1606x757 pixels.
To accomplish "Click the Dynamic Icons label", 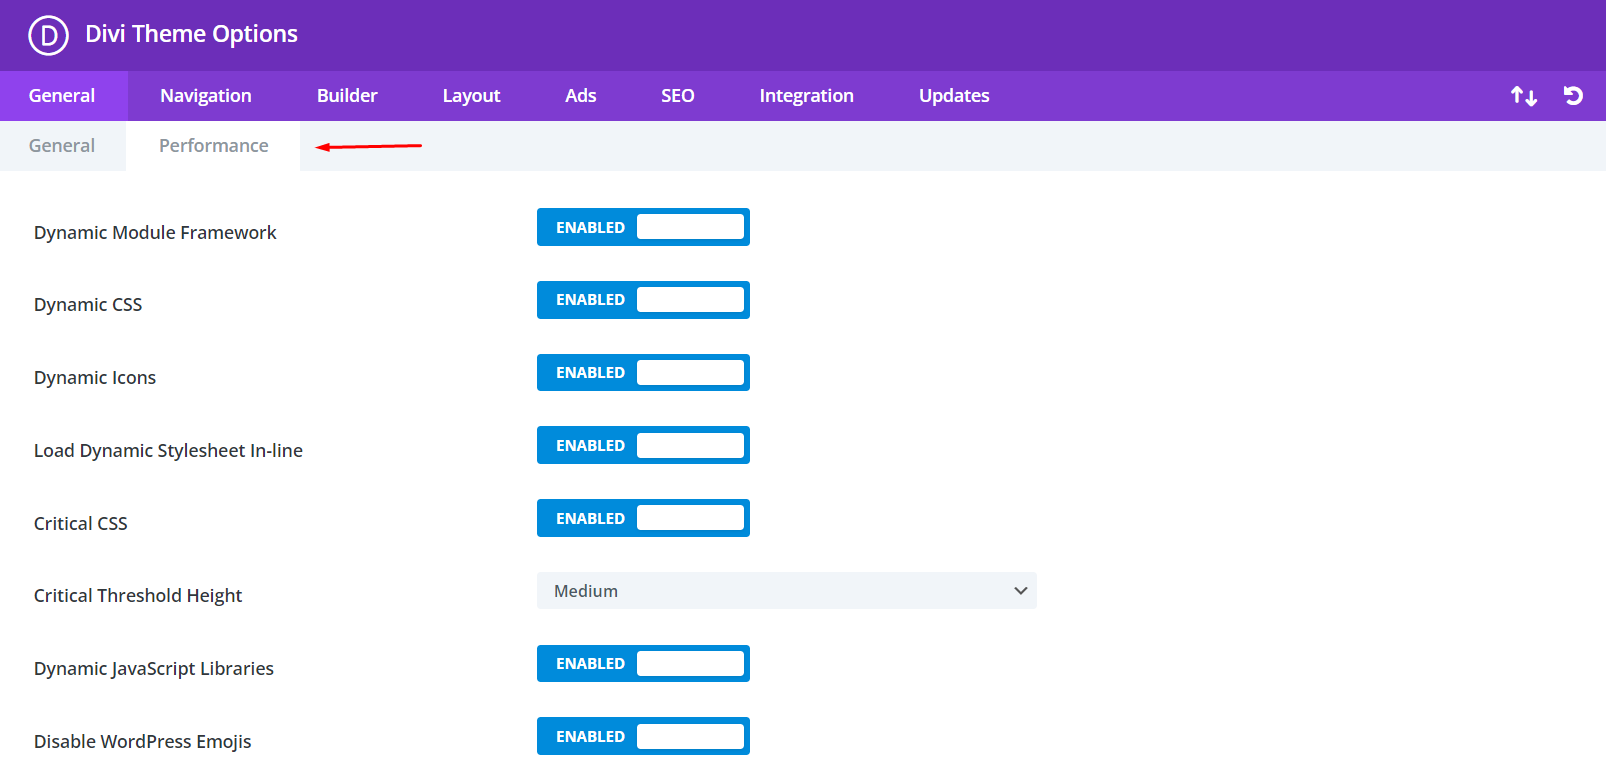I will [x=95, y=378].
